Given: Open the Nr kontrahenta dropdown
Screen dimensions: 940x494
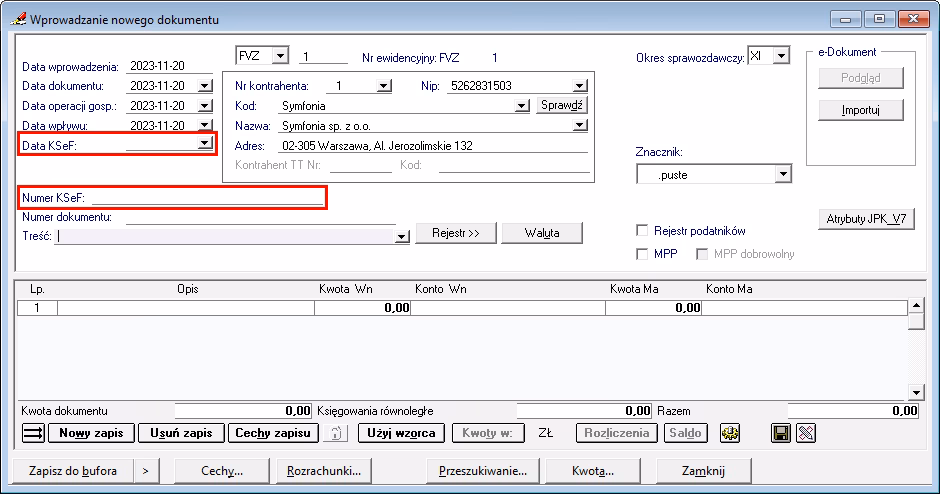Looking at the screenshot, I should pyautogui.click(x=384, y=86).
